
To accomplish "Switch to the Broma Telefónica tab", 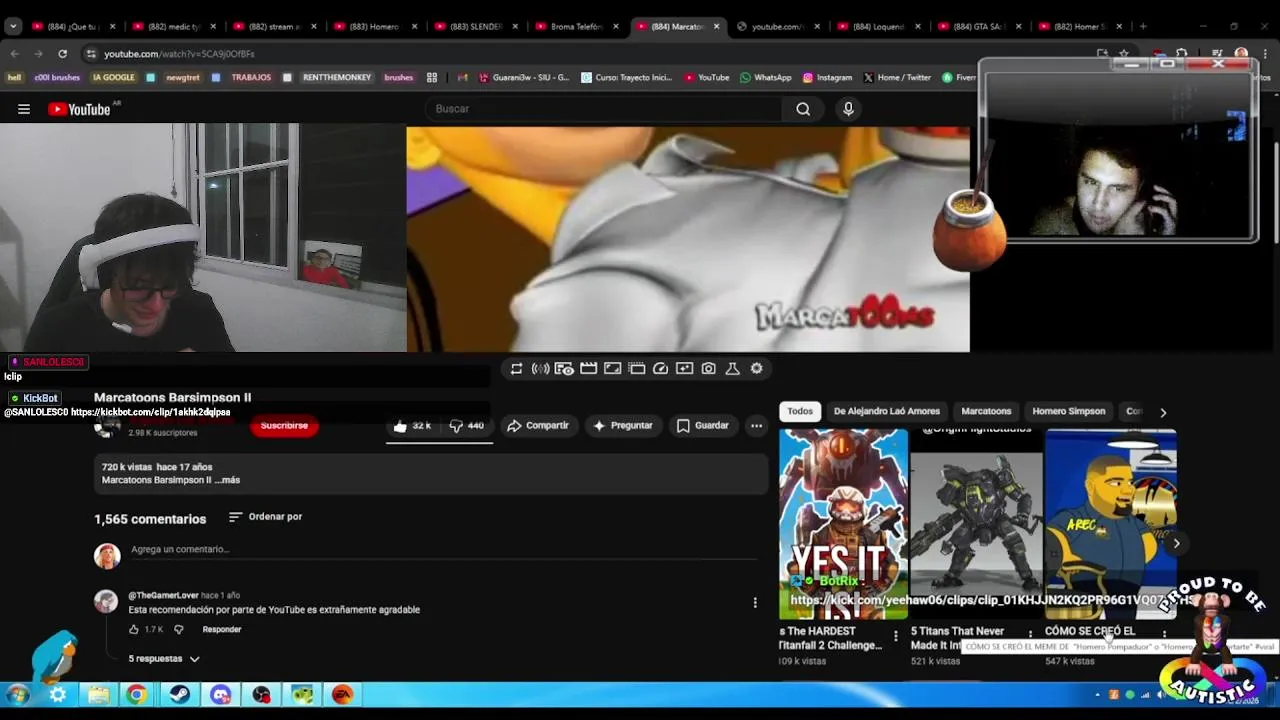I will (577, 27).
